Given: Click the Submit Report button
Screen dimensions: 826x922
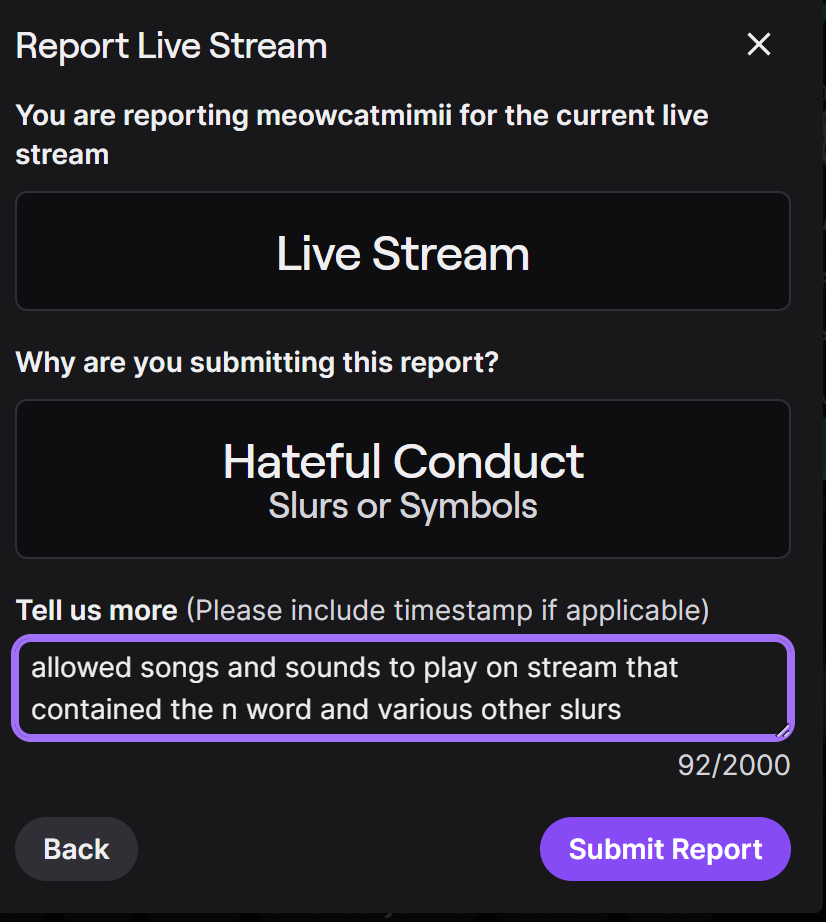Looking at the screenshot, I should click(665, 850).
